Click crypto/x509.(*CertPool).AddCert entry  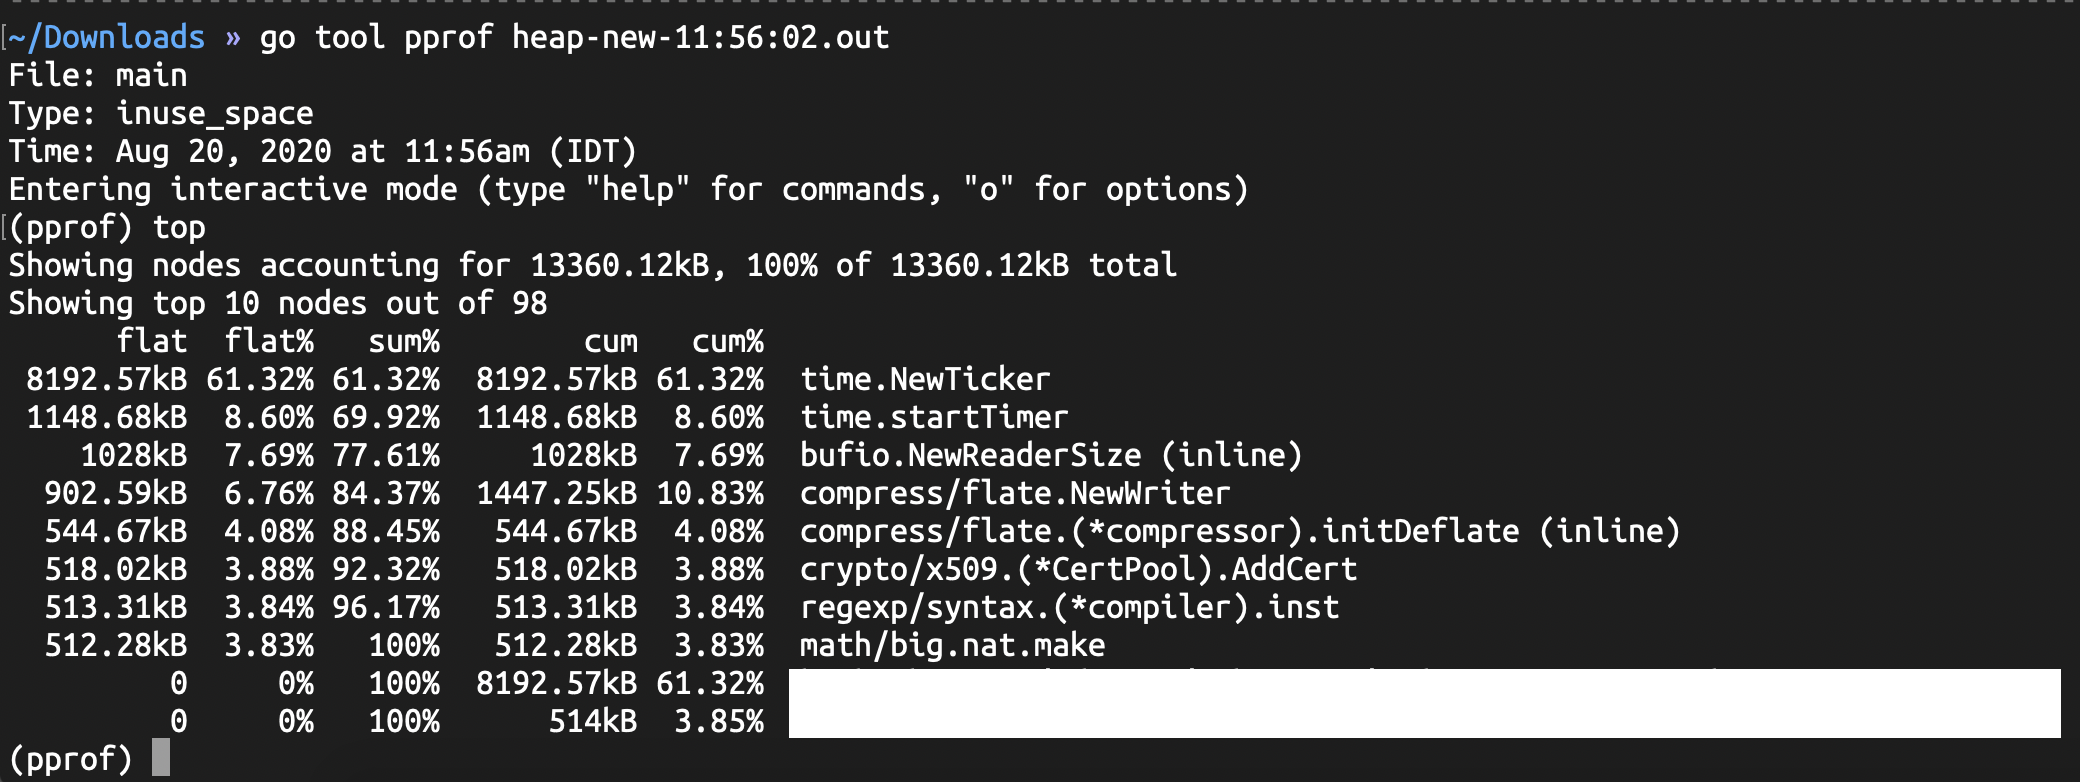[x=1078, y=570]
